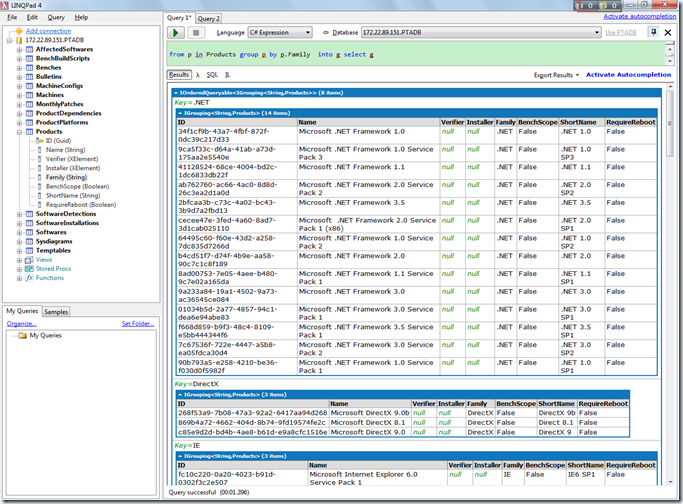Click the Use PTADB link
Screen dimensions: 683x504
pos(621,33)
